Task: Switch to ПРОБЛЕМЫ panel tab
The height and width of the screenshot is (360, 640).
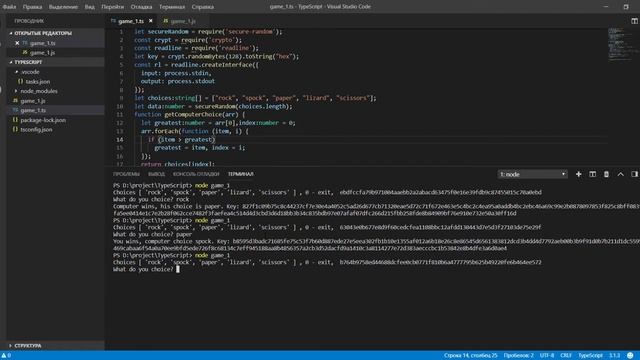Action: (x=126, y=174)
